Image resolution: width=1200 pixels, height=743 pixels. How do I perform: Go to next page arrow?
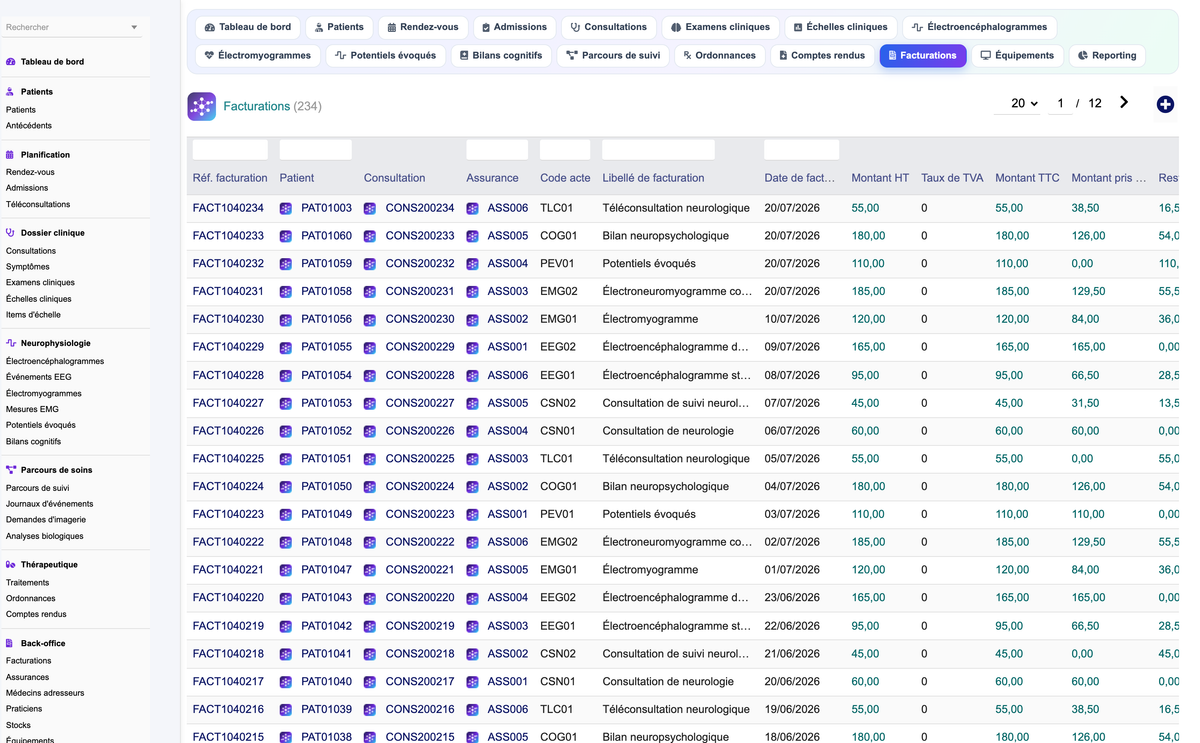(x=1124, y=102)
